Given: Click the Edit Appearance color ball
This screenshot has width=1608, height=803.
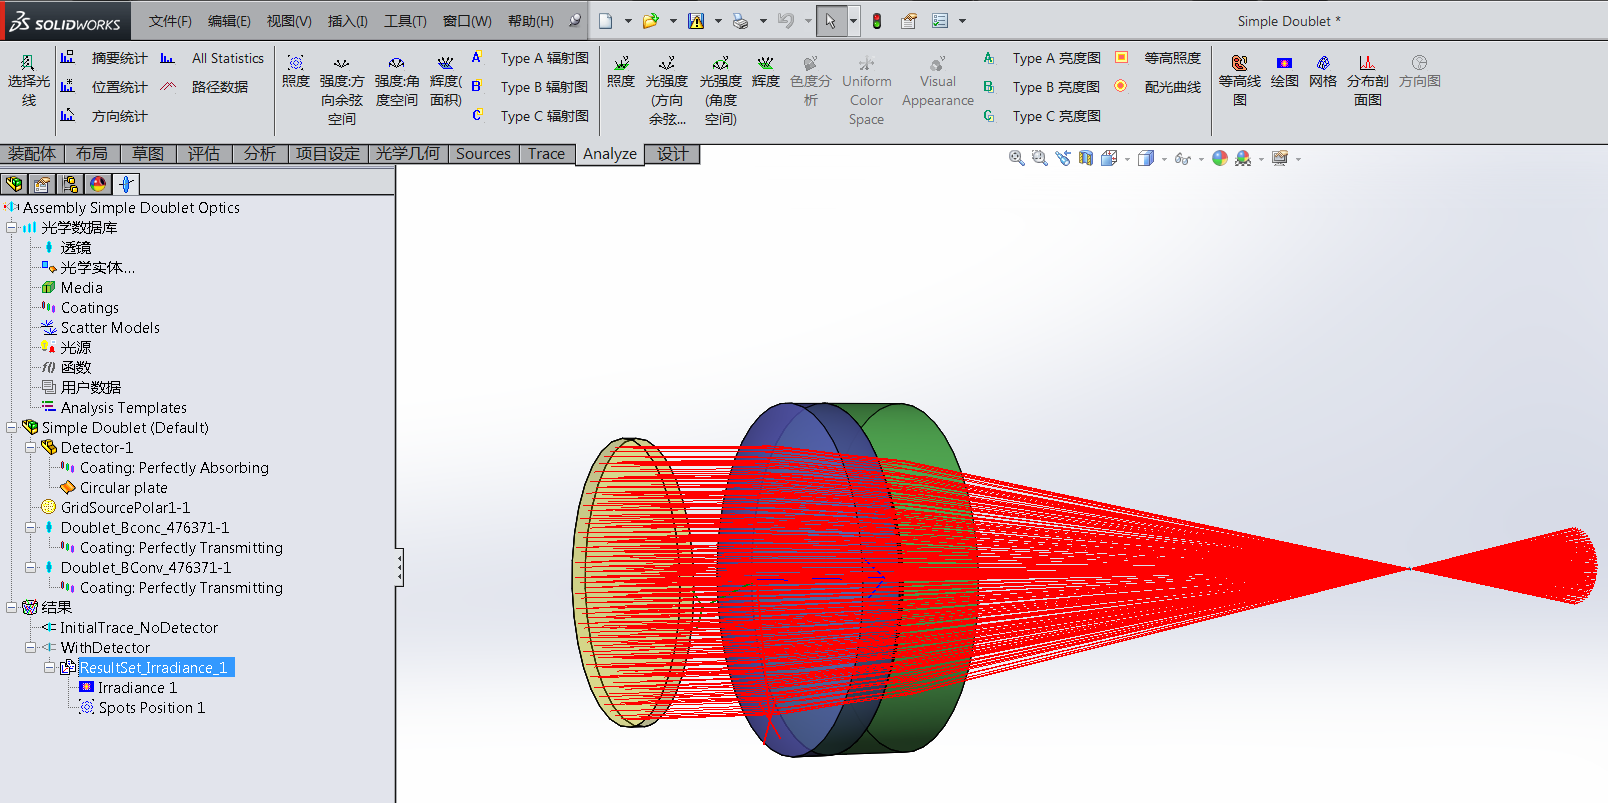Looking at the screenshot, I should tap(1219, 158).
